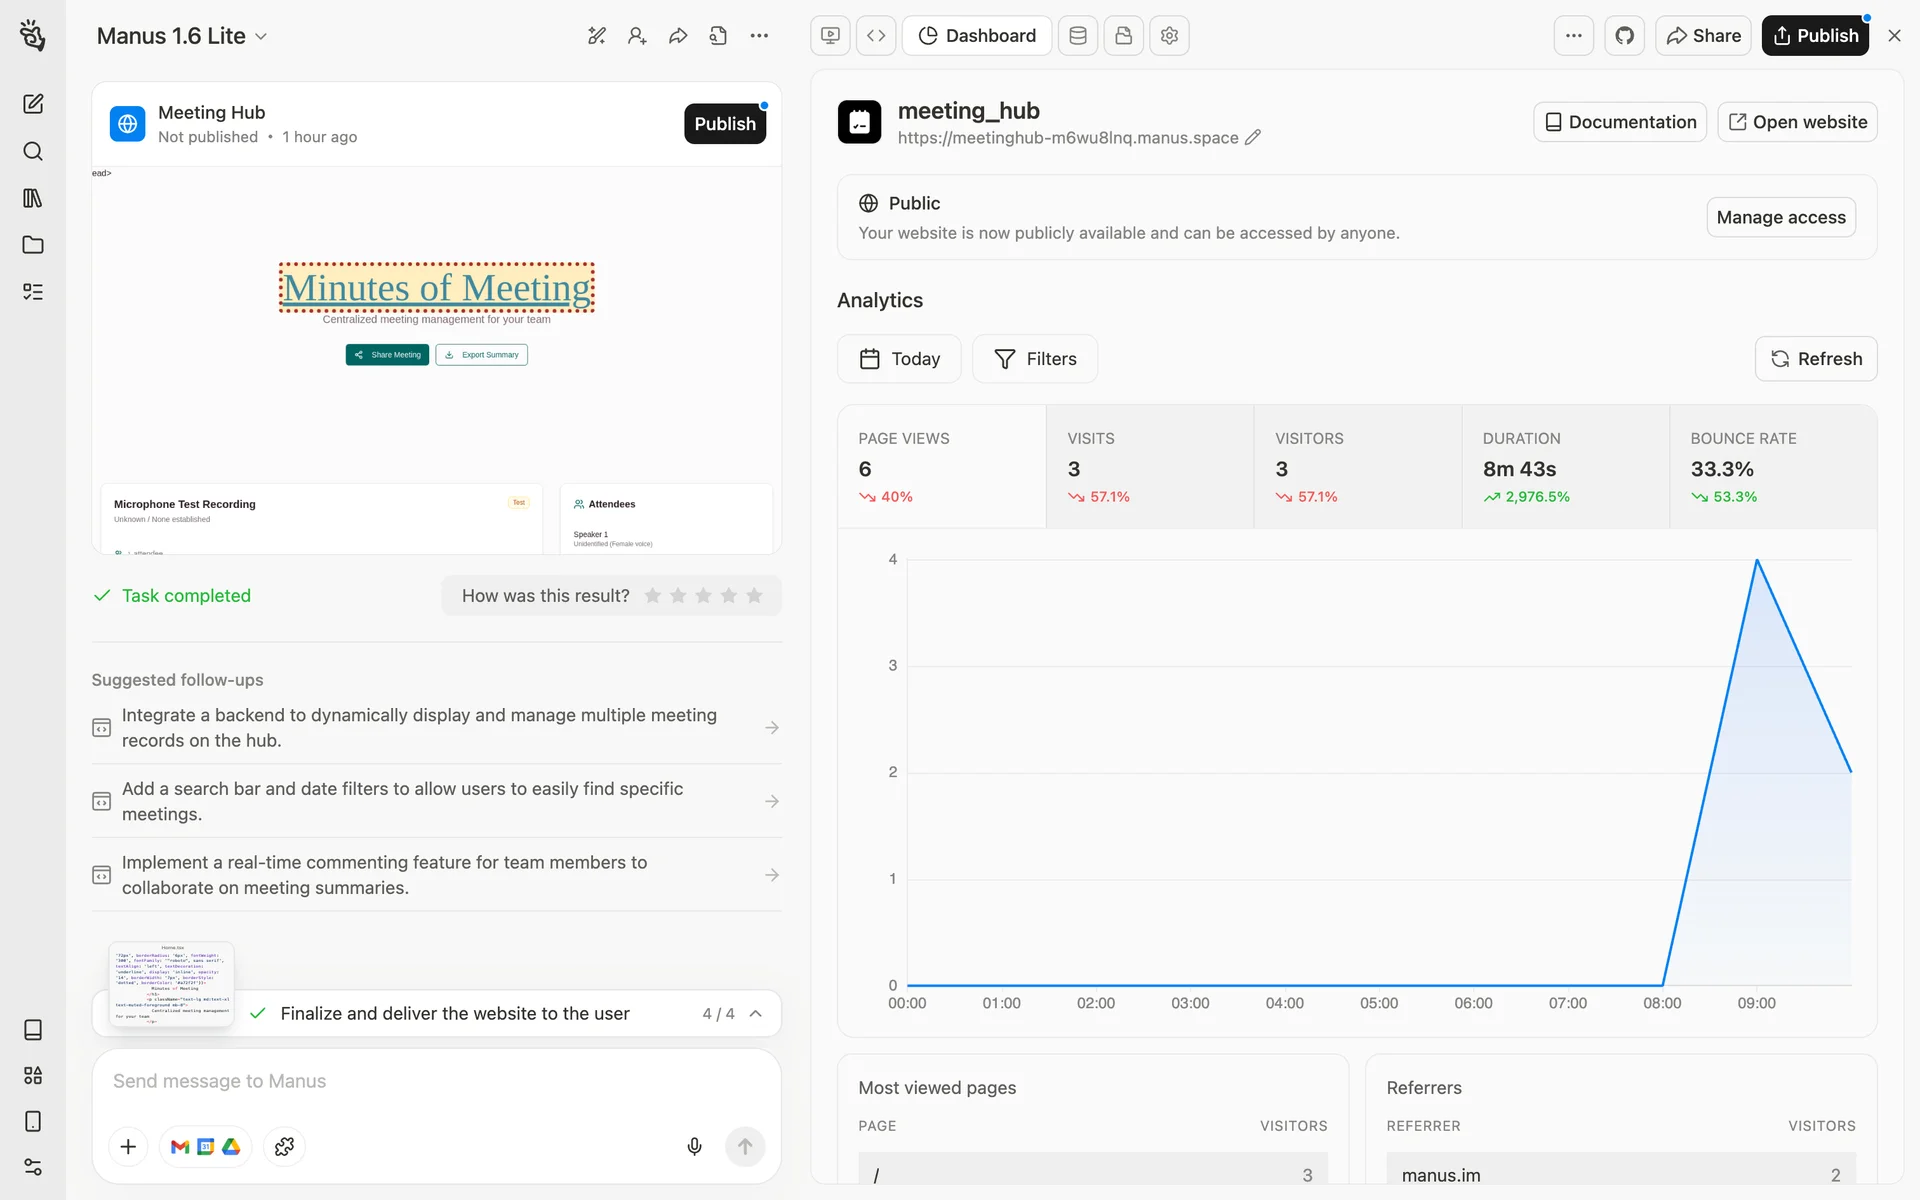Click the GitHub icon in top bar
Screen dimensions: 1920x1200
click(x=1624, y=36)
